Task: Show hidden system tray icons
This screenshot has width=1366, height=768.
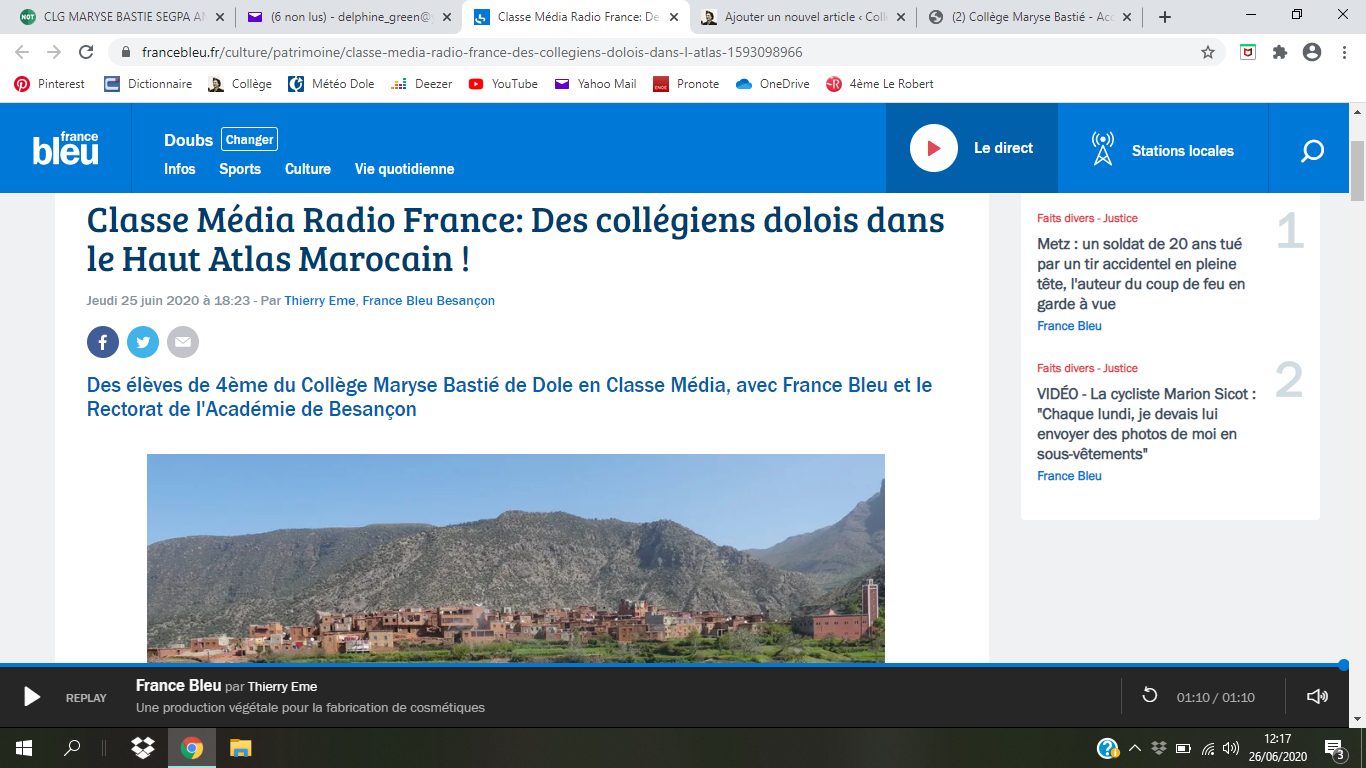Action: click(1134, 748)
